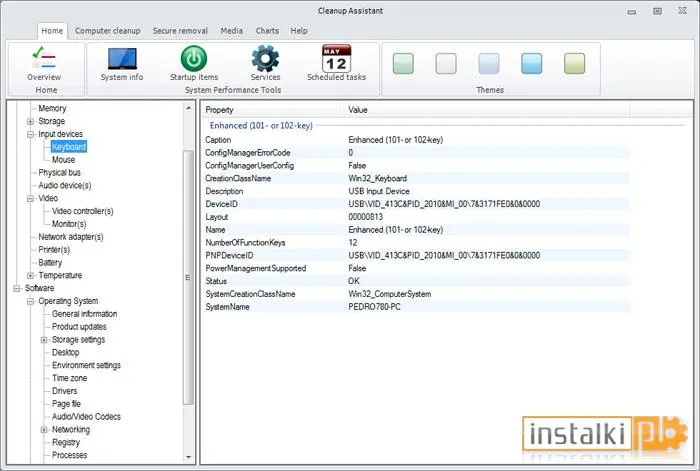
Task: Expand the Temperature tree node
Action: click(30, 276)
